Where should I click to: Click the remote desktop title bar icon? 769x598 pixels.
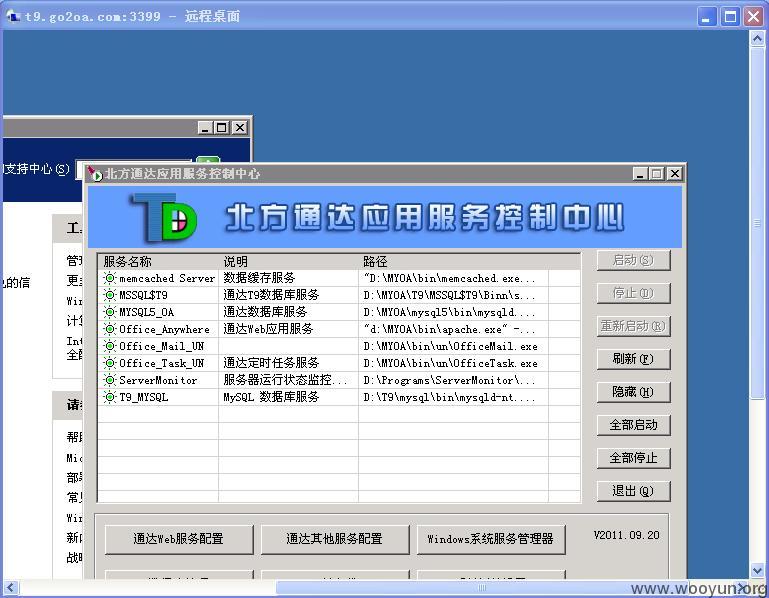(13, 16)
